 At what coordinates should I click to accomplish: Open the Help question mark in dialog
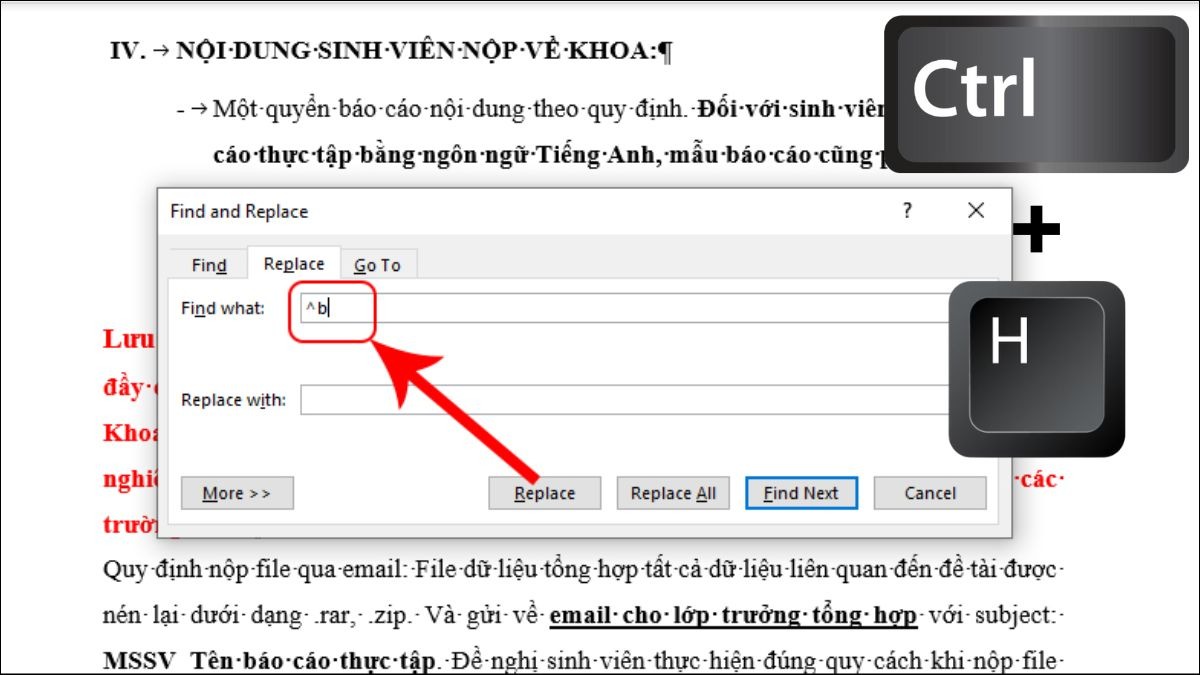[x=907, y=211]
